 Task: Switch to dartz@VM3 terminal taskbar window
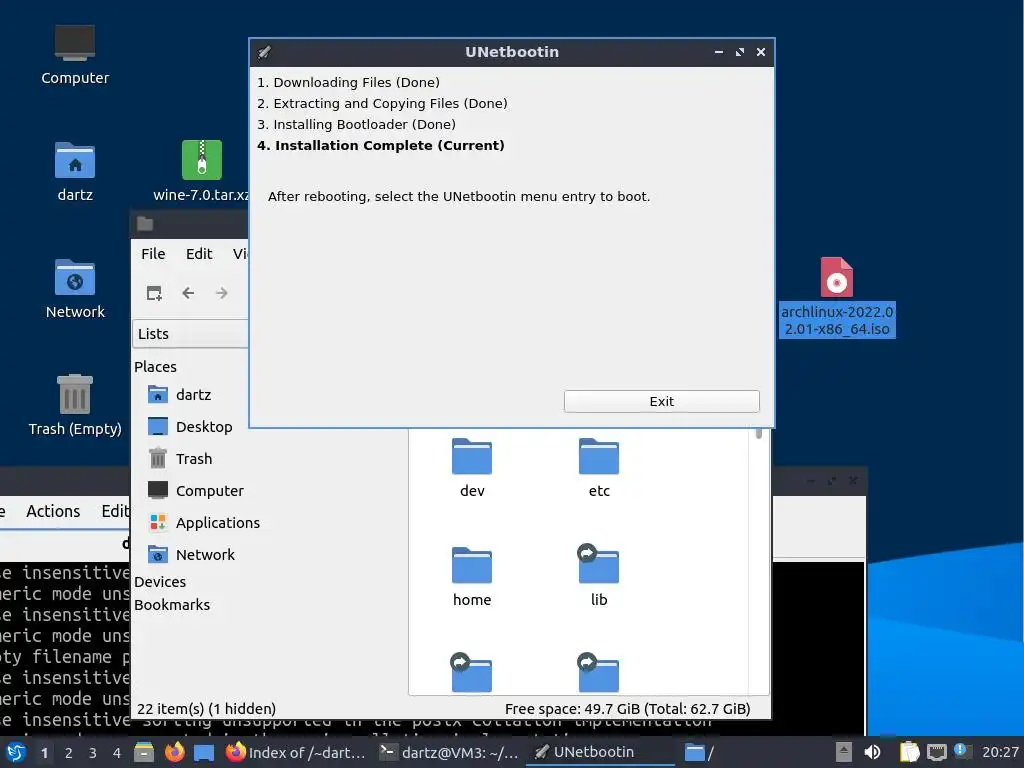[449, 752]
